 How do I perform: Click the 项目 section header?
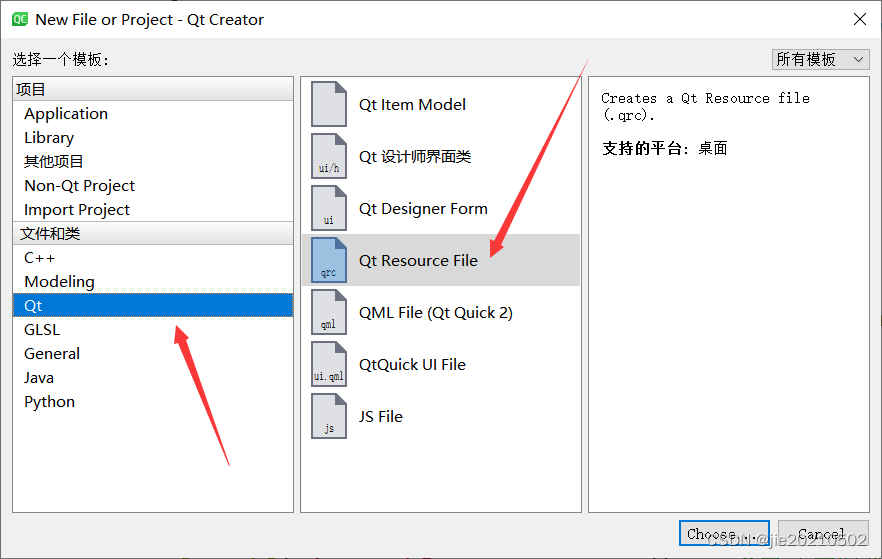152,89
